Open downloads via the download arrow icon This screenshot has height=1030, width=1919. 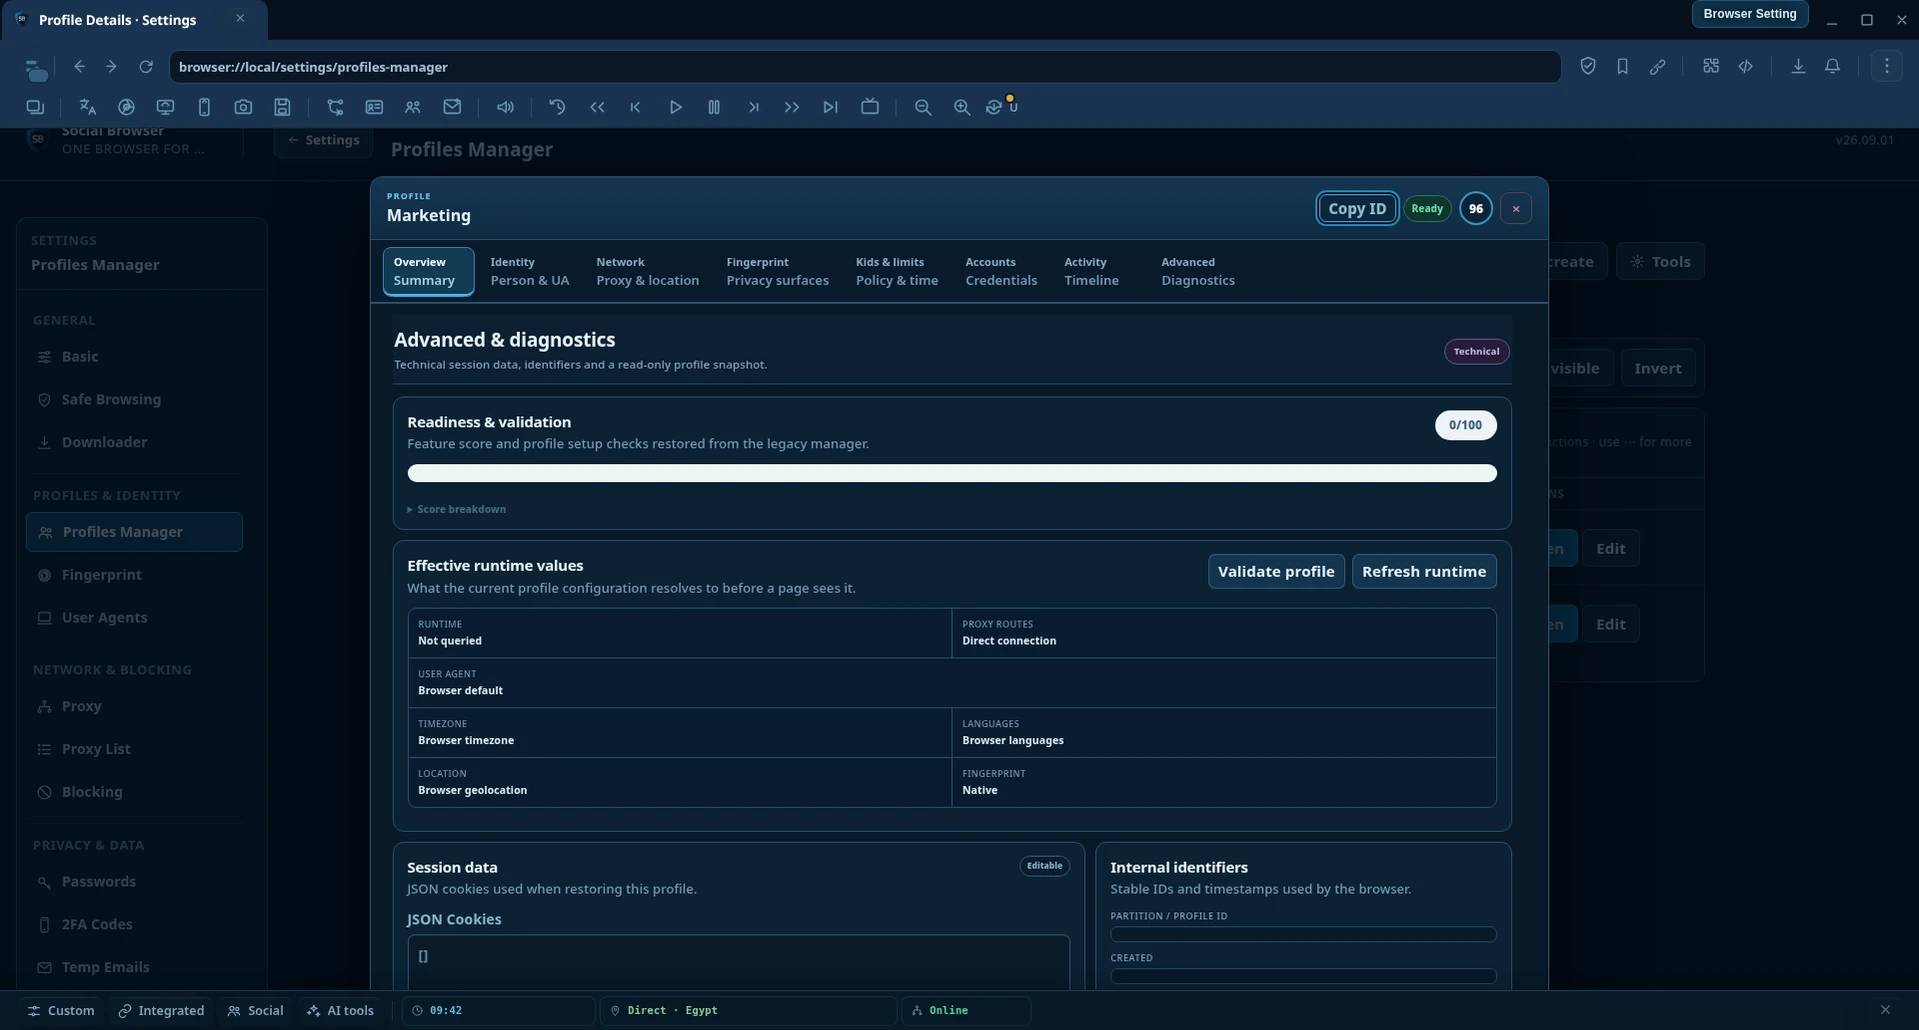(x=1798, y=66)
